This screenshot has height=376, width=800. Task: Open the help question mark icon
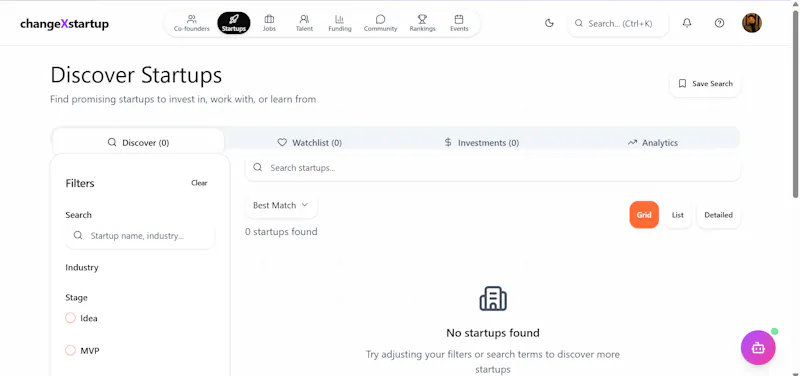(x=719, y=23)
